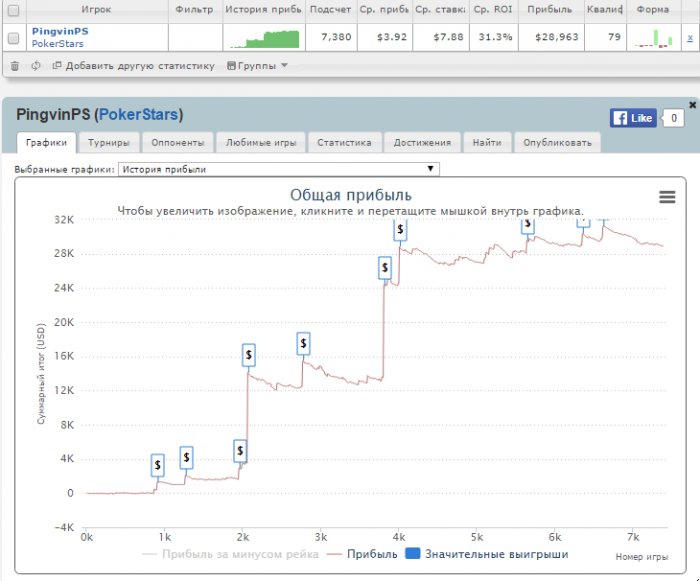Switch to the Опубликовать tab
This screenshot has height=581, width=700.
pyautogui.click(x=557, y=143)
